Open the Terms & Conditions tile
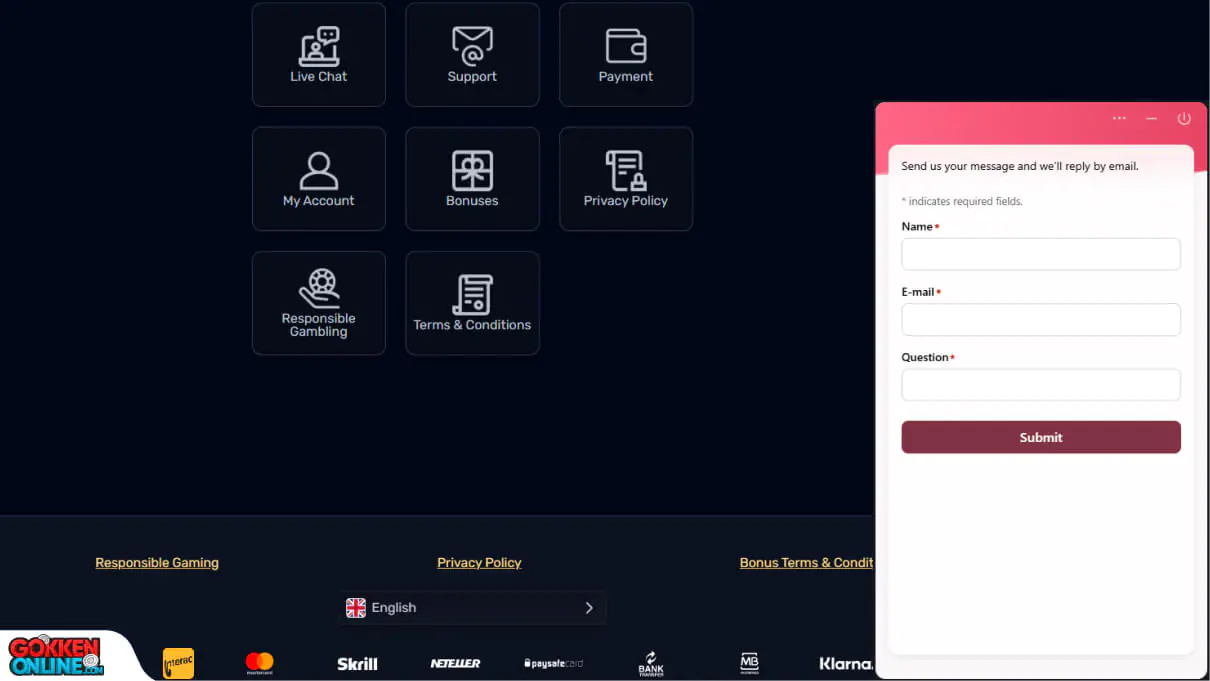 coord(472,303)
